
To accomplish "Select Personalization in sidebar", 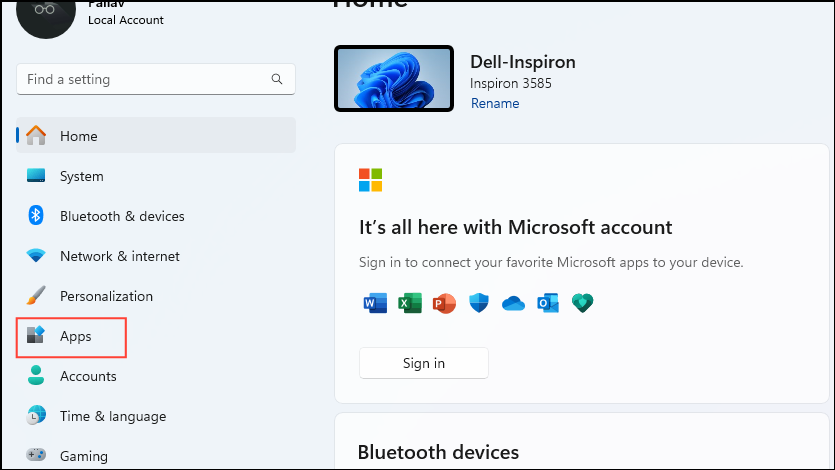I will coord(156,295).
